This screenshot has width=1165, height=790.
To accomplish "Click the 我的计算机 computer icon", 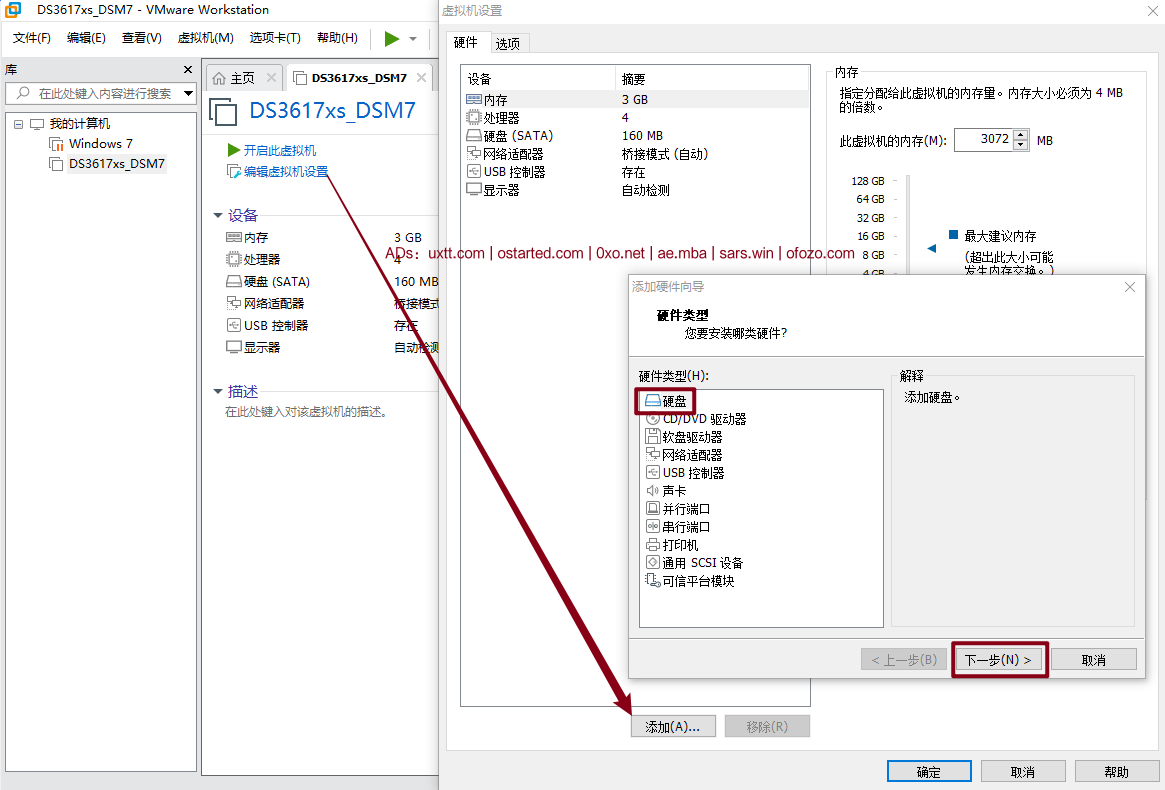I will [x=36, y=124].
